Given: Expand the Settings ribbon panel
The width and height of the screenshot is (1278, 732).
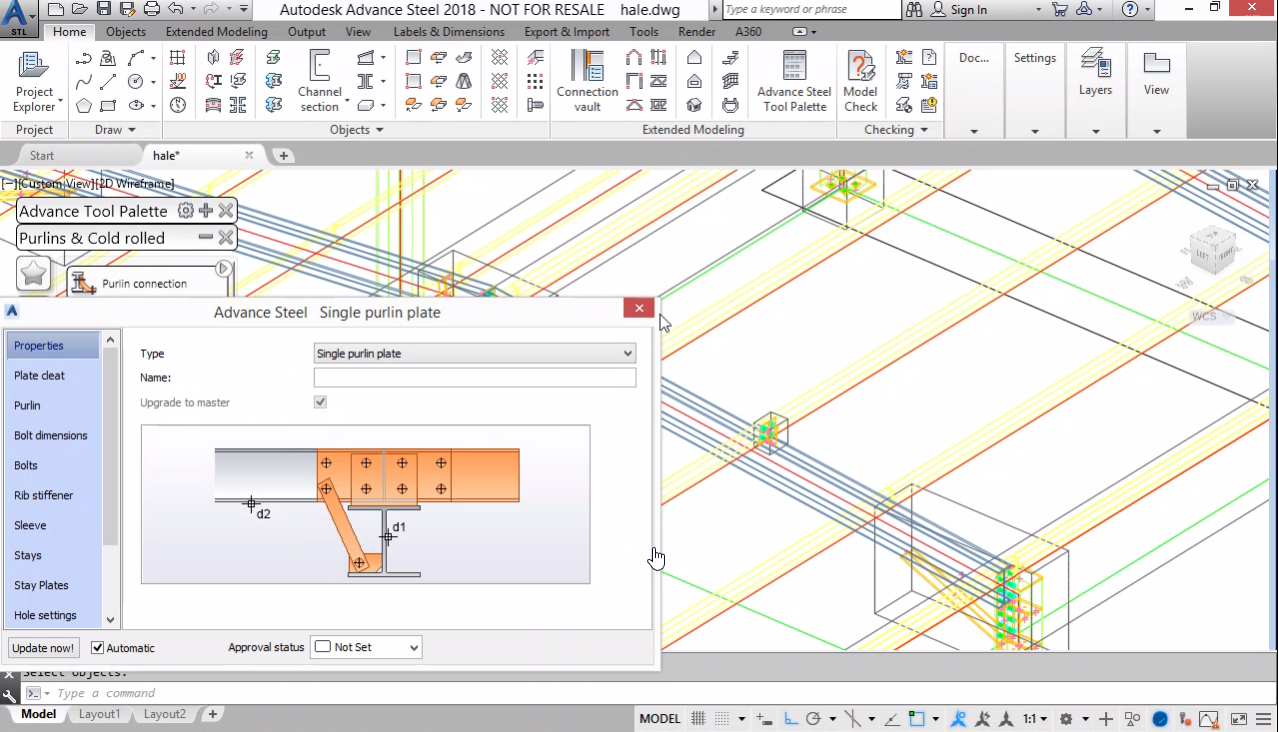Looking at the screenshot, I should pos(1035,131).
